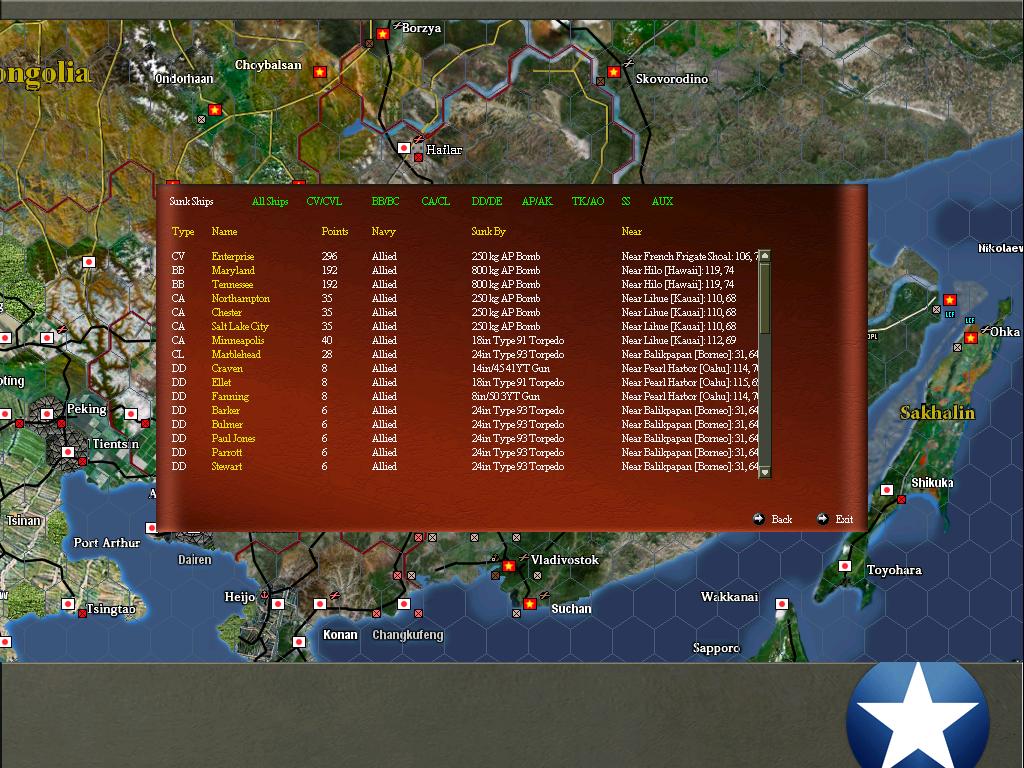Viewport: 1024px width, 768px height.
Task: Click the Japanese flag base at Wakkanai
Action: click(x=782, y=604)
